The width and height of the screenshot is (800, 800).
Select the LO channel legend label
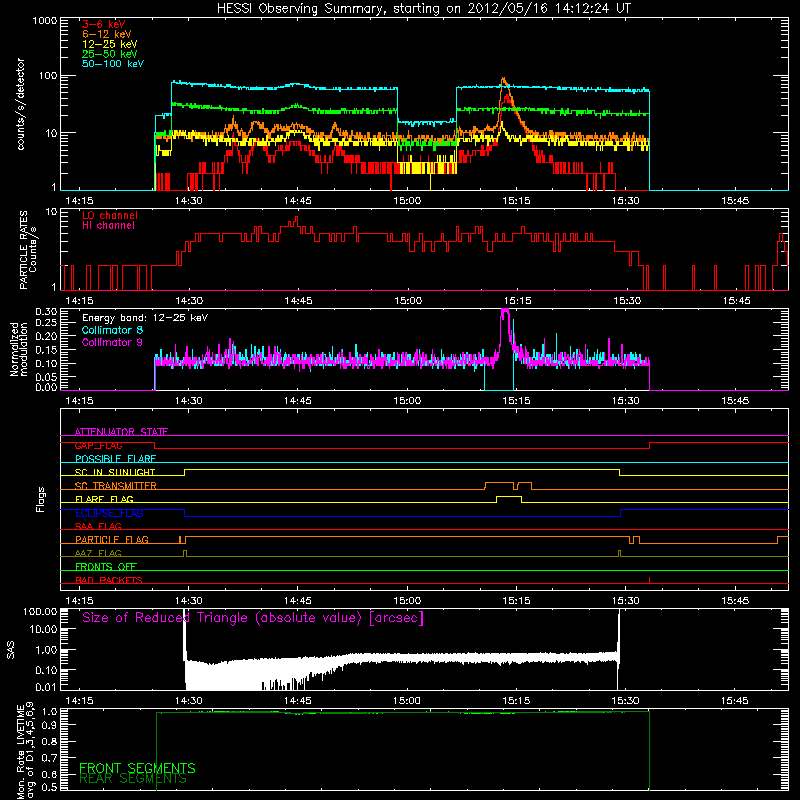click(110, 216)
